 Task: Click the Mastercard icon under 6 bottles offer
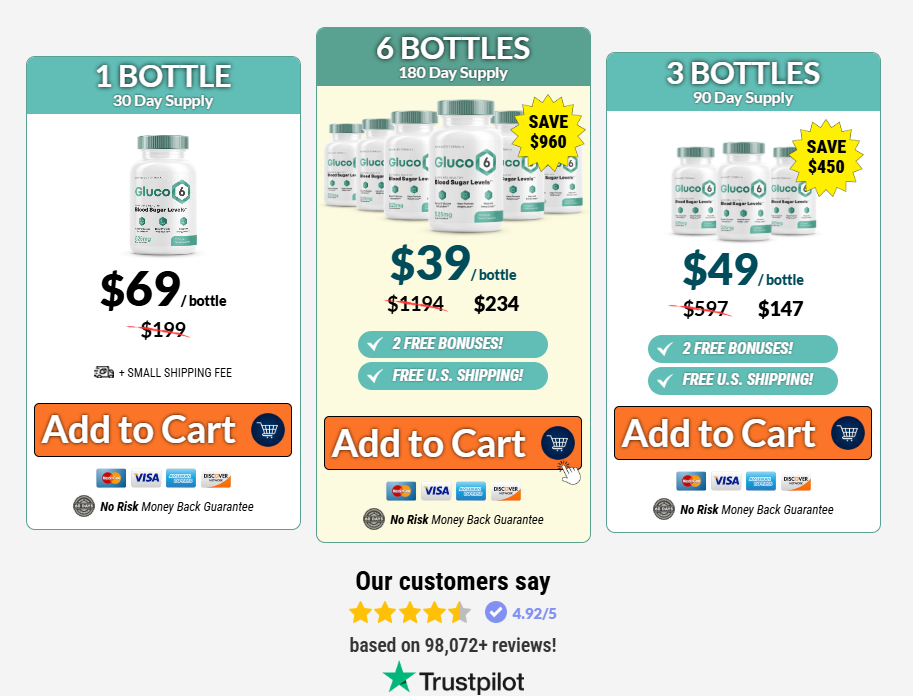pos(401,491)
